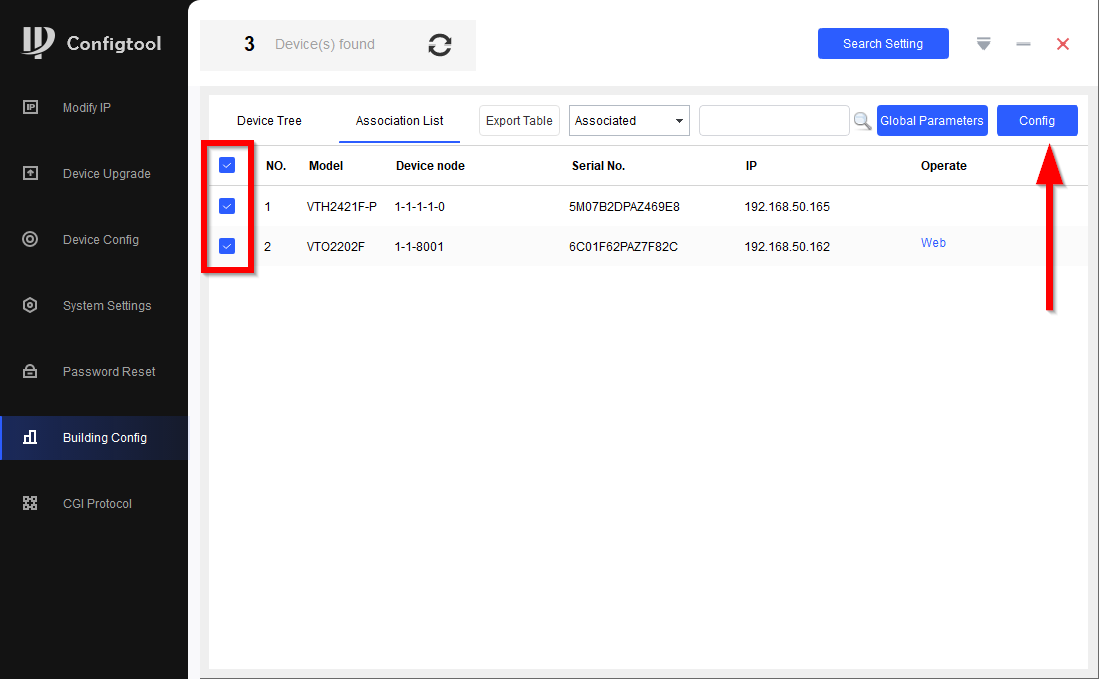Viewport: 1099px width, 679px height.
Task: Click the CGI Protocol grid icon
Action: pos(30,503)
